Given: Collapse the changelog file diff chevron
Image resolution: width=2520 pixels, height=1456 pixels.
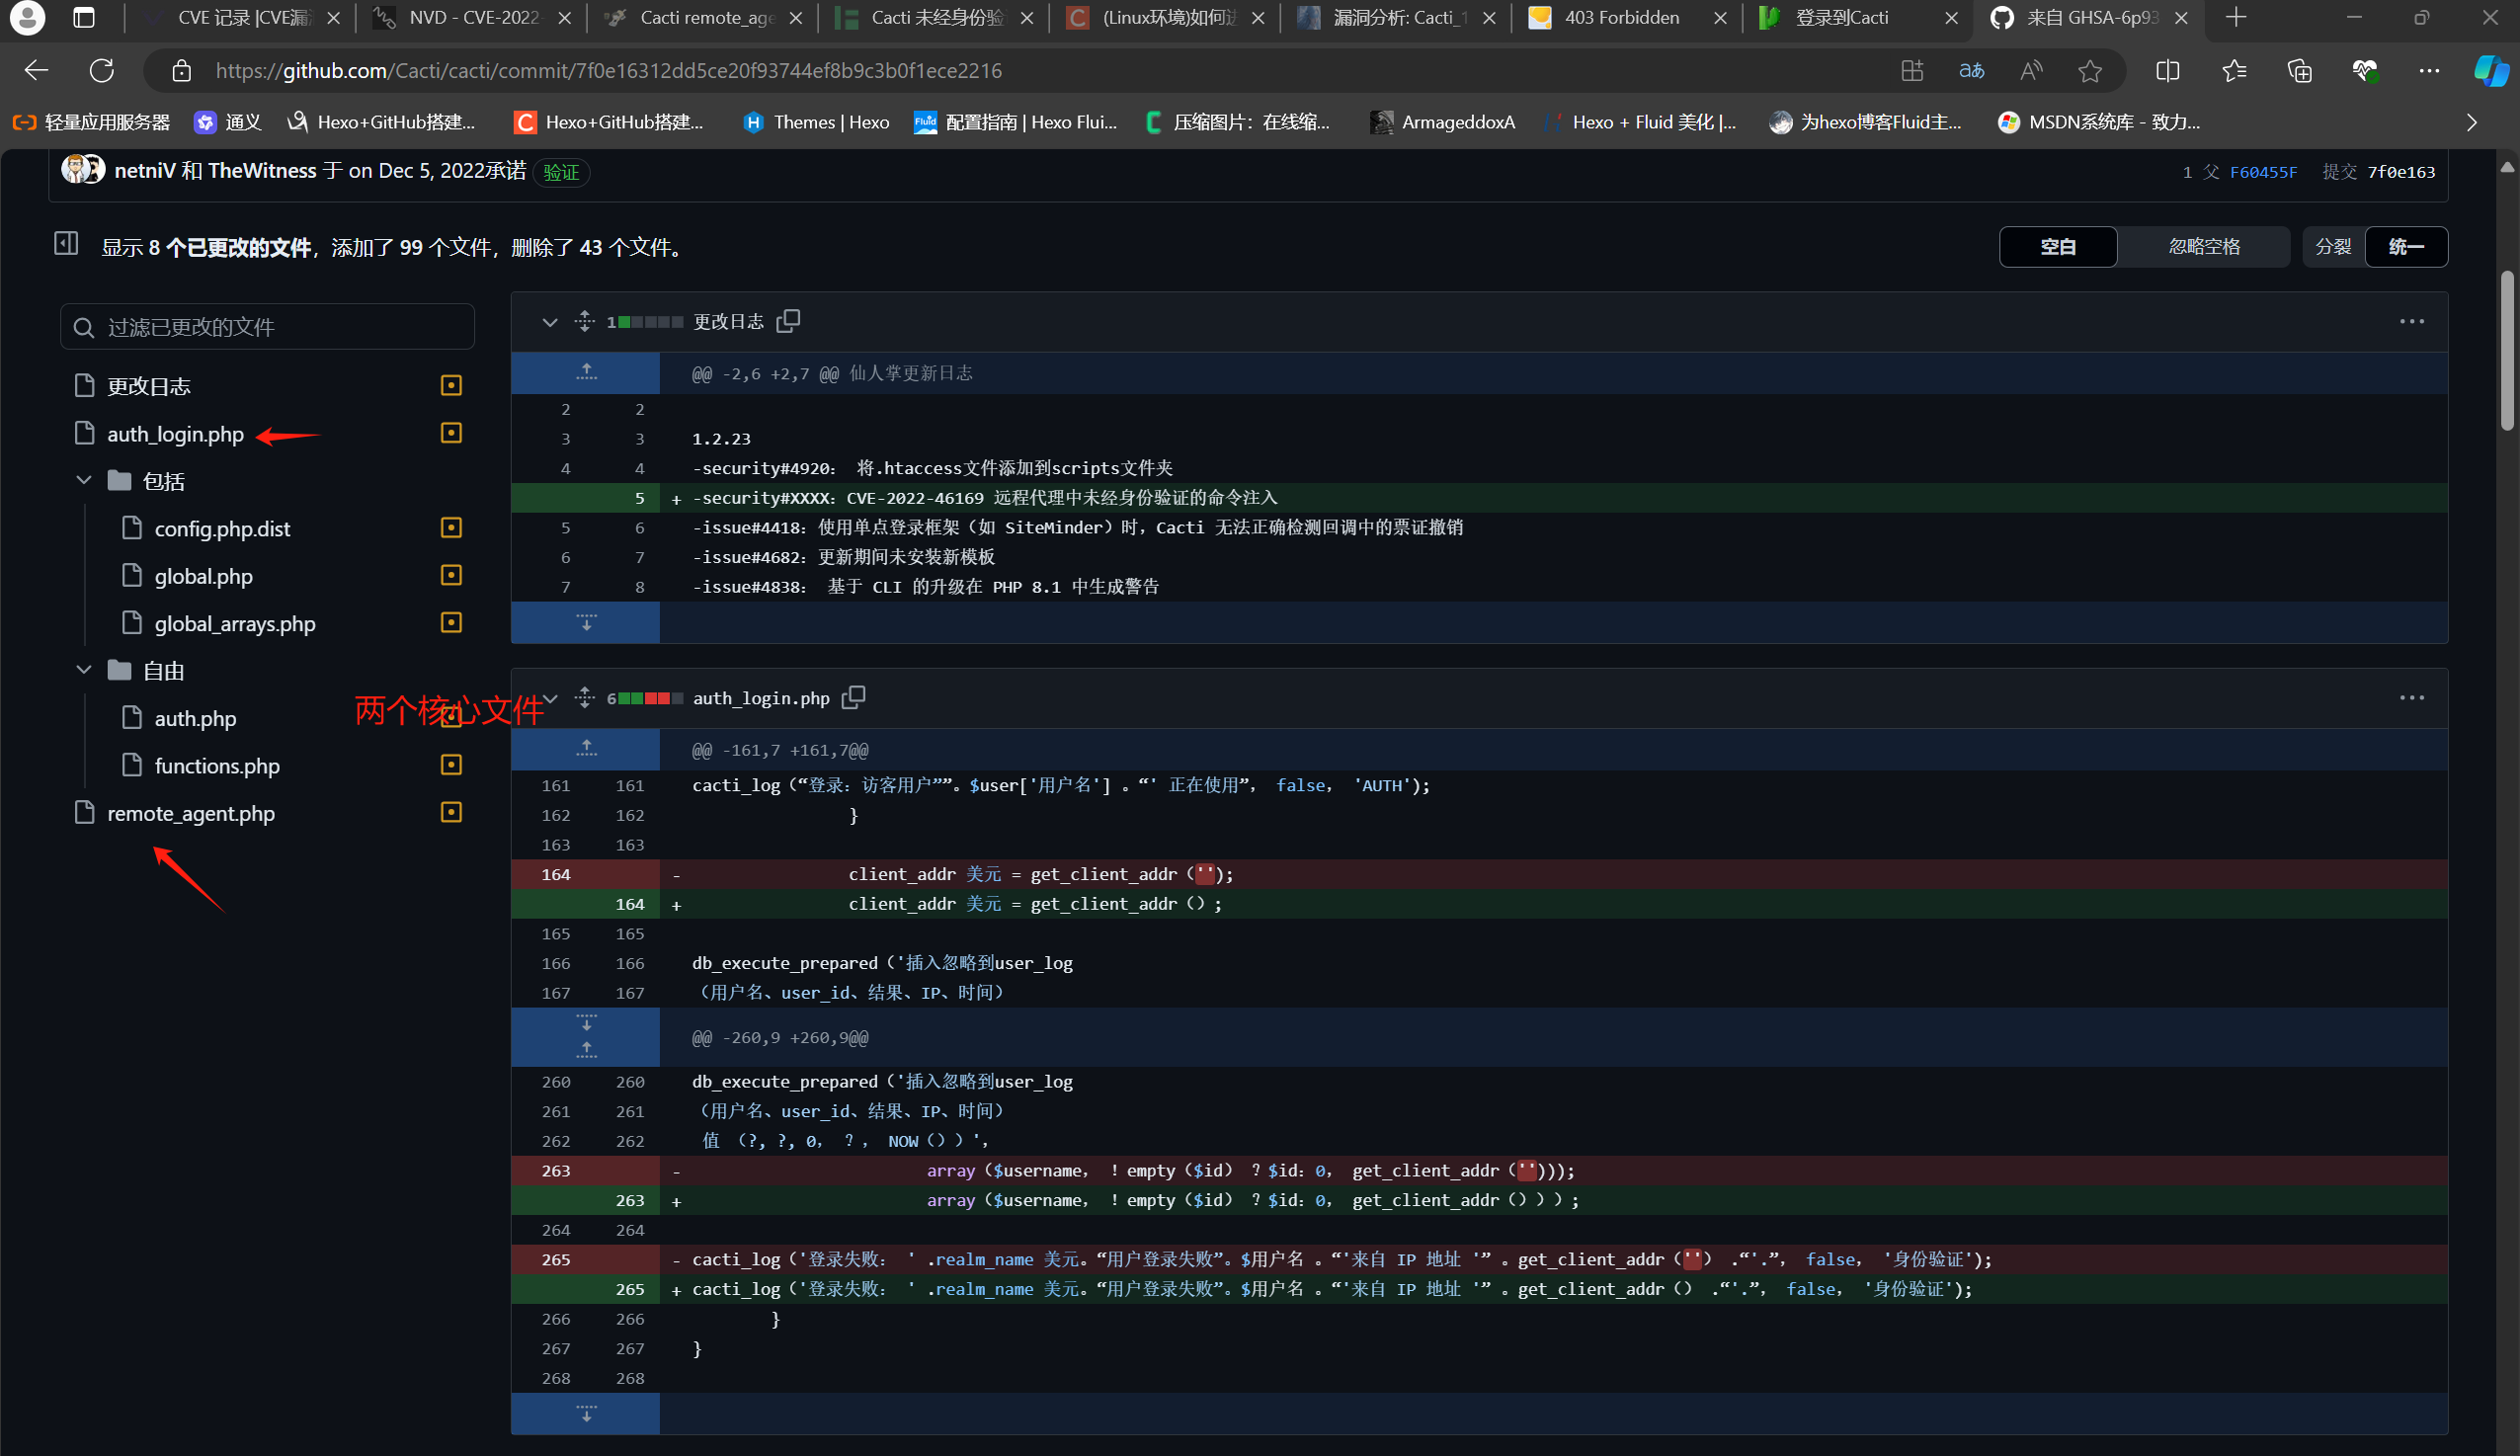Looking at the screenshot, I should click(x=549, y=322).
